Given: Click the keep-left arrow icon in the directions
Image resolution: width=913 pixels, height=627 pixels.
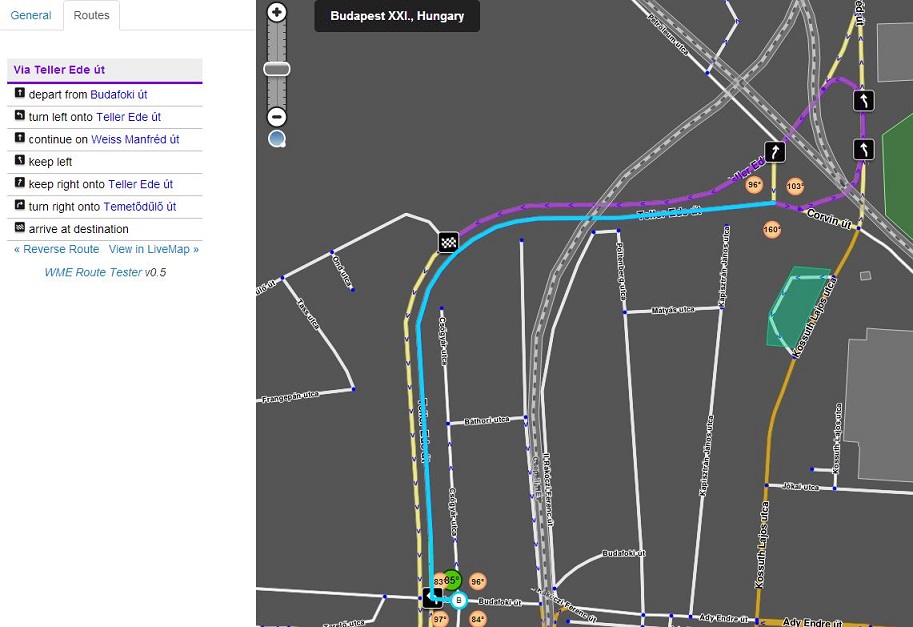Looking at the screenshot, I should tap(20, 161).
